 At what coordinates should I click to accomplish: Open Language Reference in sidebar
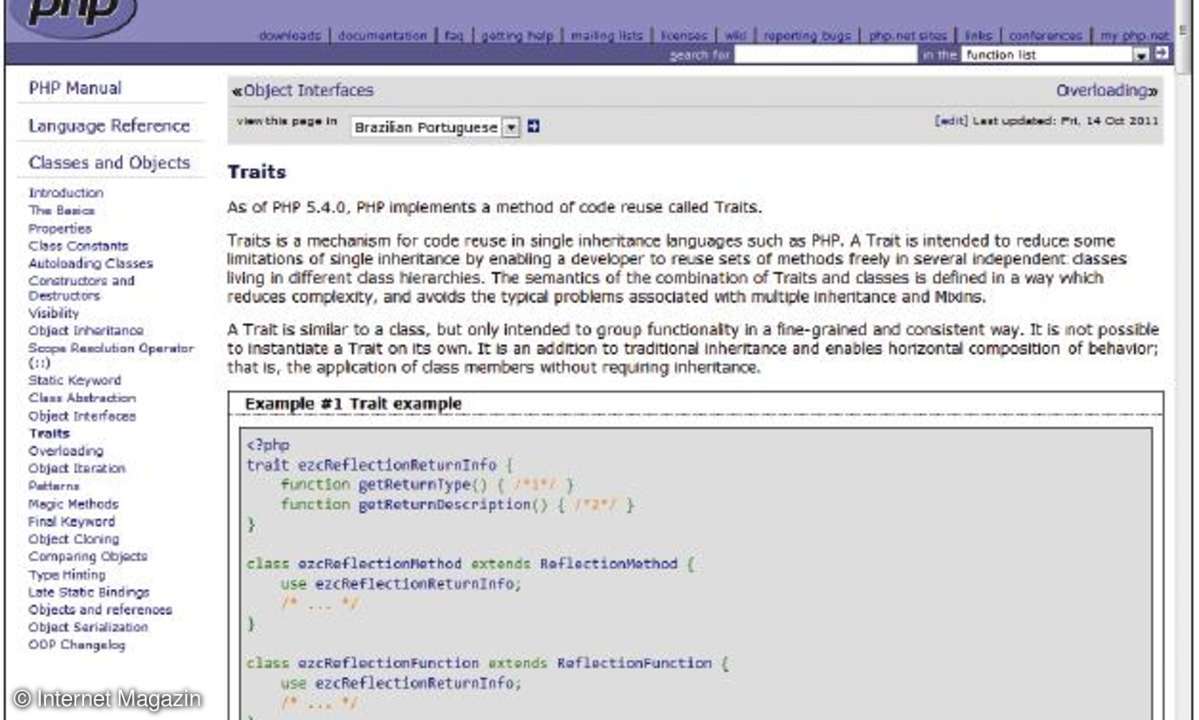pyautogui.click(x=109, y=125)
